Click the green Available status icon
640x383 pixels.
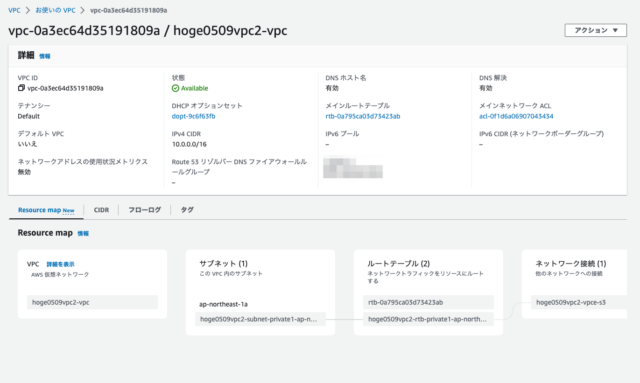175,88
